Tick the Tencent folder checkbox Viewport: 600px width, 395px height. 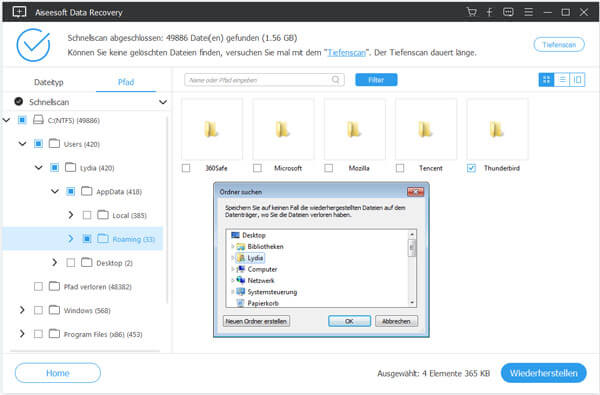pyautogui.click(x=400, y=168)
